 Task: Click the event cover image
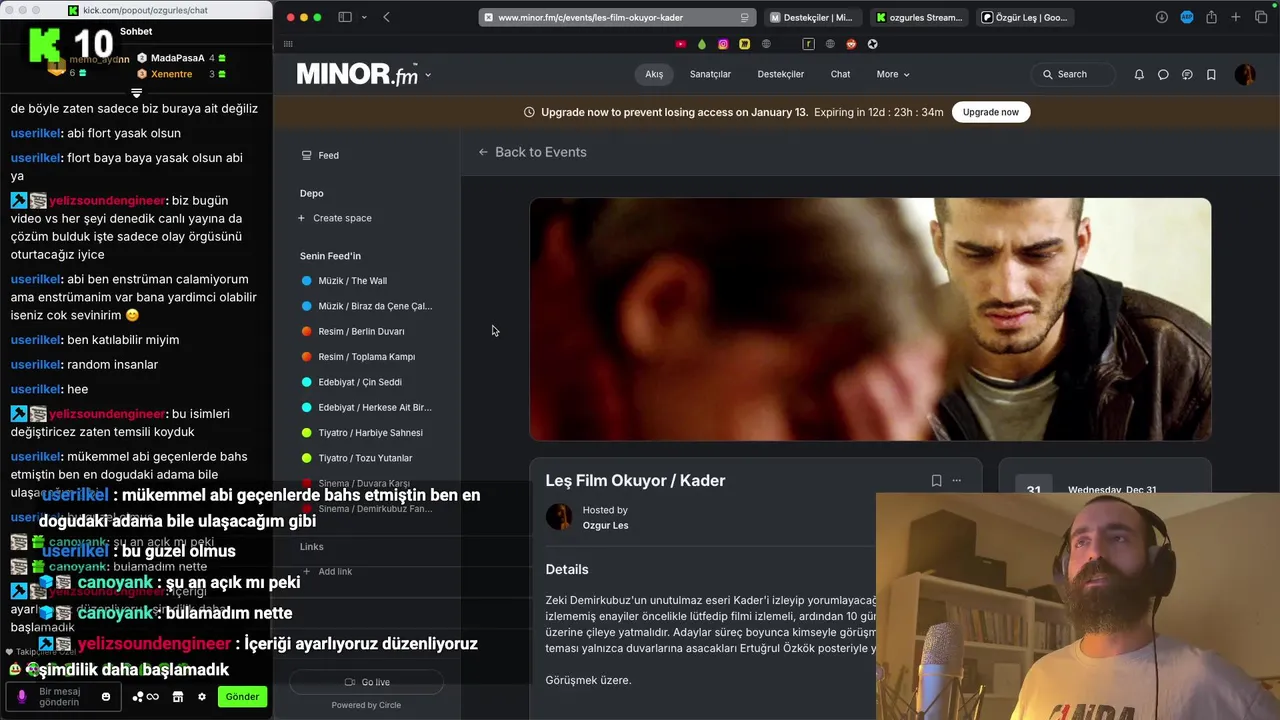click(870, 319)
